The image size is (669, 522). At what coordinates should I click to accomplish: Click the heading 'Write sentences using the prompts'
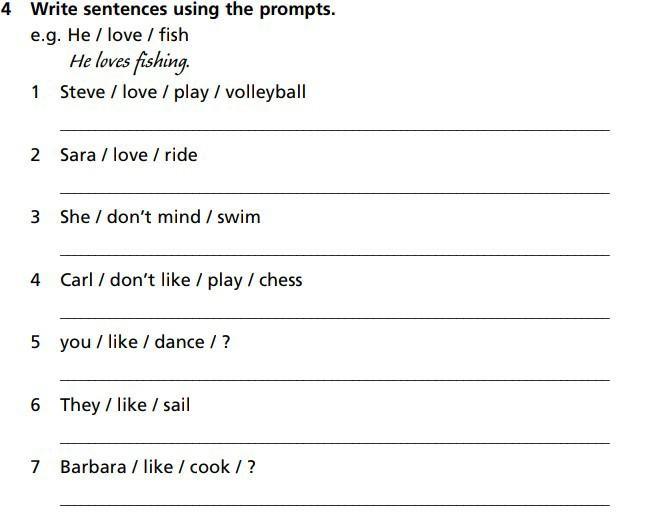click(183, 10)
